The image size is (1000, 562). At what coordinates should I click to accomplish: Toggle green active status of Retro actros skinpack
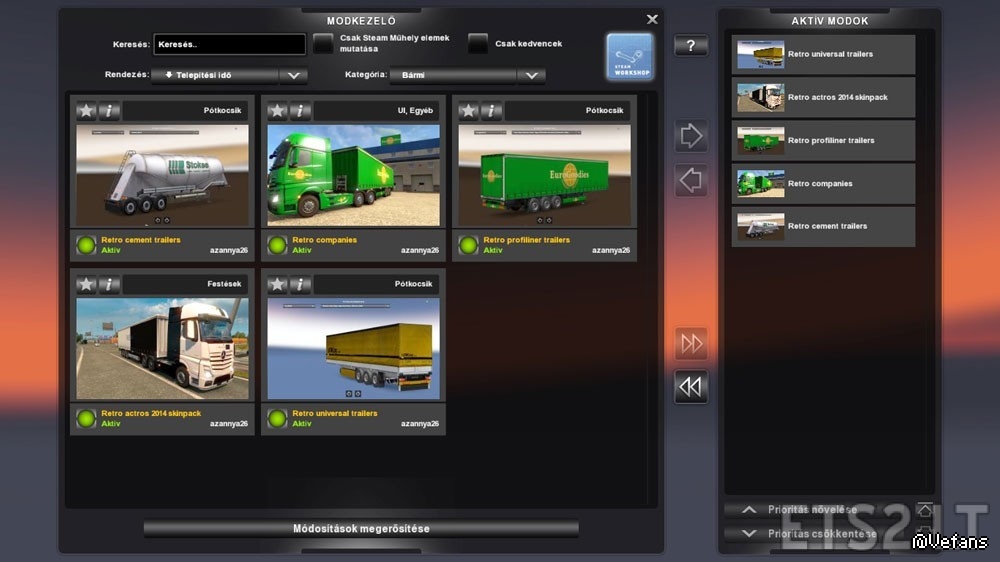point(86,418)
